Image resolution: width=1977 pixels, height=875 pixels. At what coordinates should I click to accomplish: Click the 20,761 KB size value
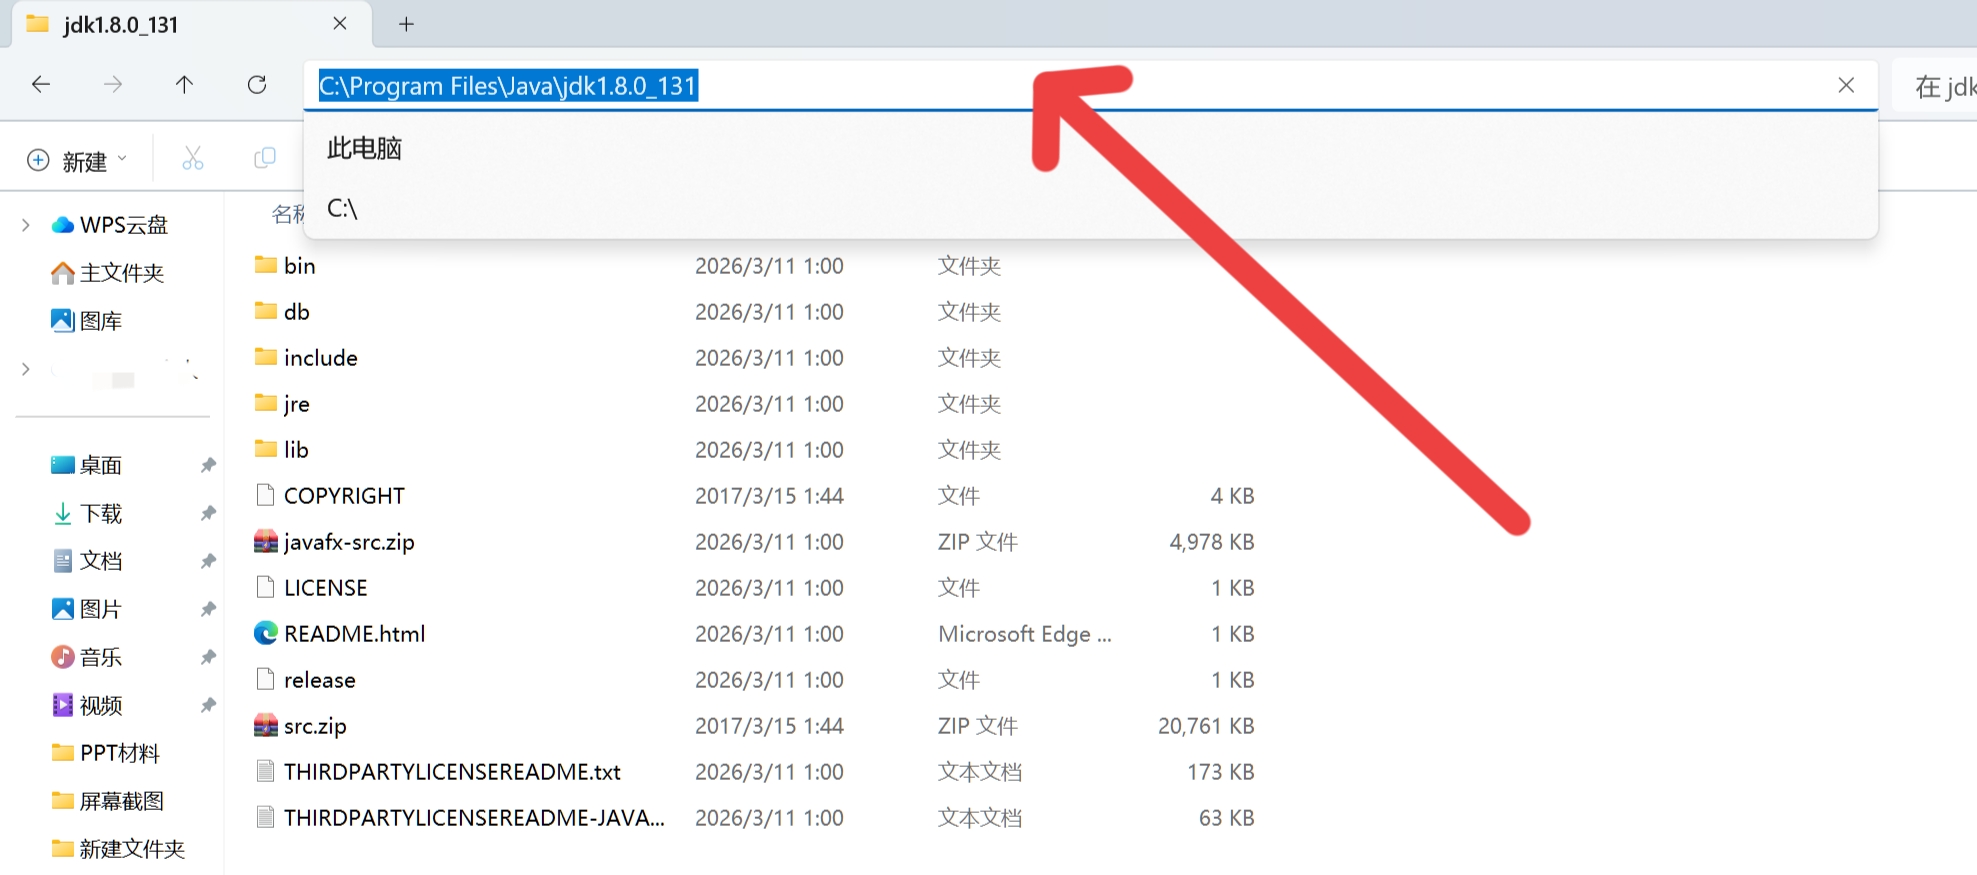[1206, 726]
